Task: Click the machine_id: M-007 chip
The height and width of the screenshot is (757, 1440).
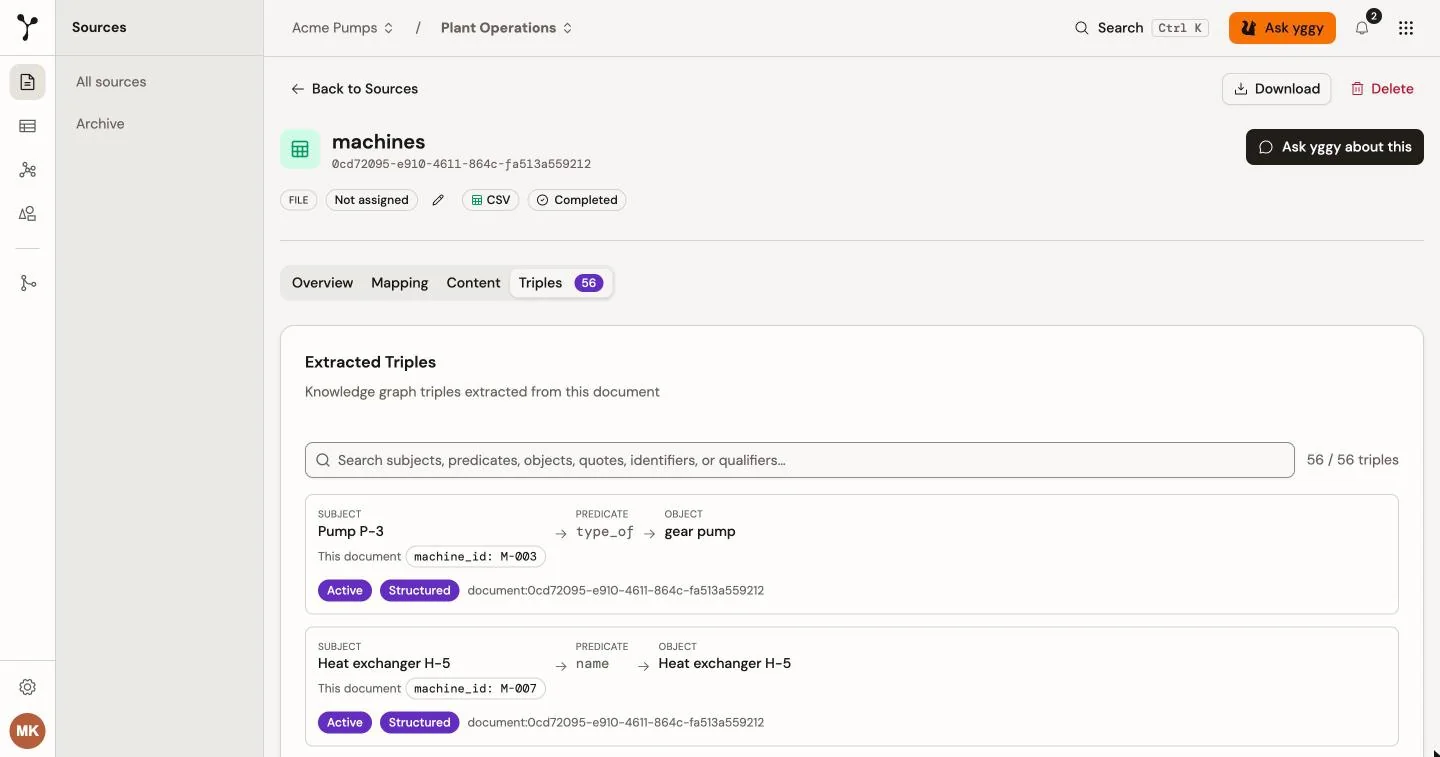Action: [x=475, y=689]
